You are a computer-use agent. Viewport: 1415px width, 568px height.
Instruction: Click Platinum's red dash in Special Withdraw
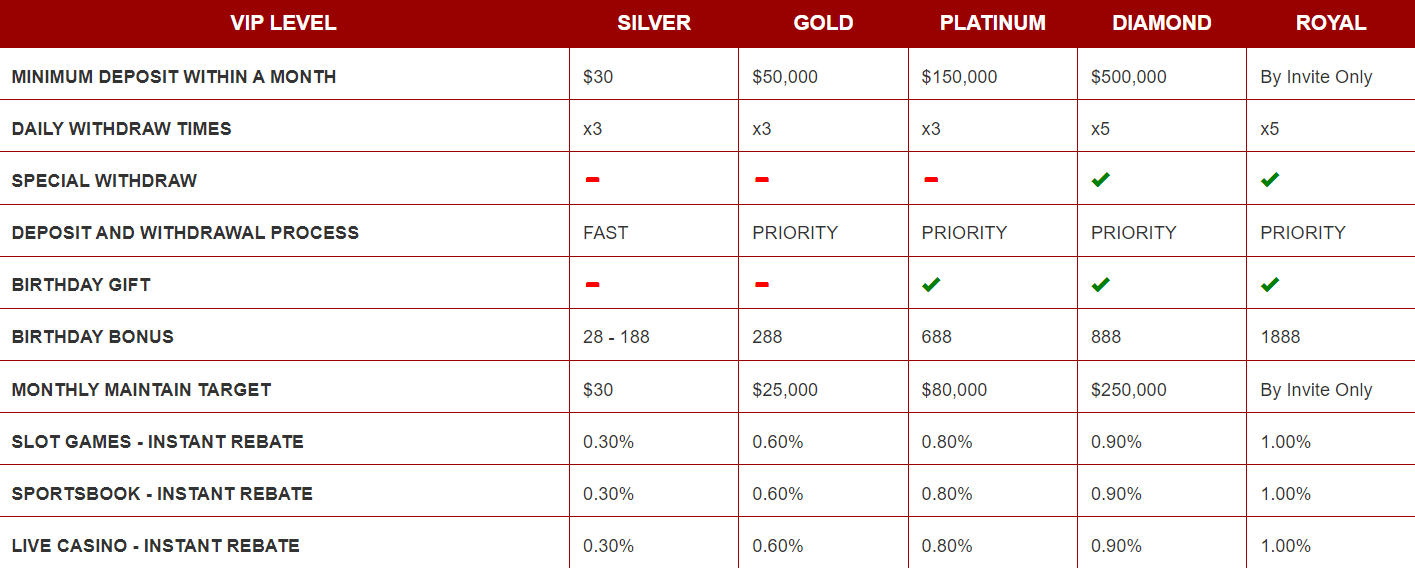(931, 180)
